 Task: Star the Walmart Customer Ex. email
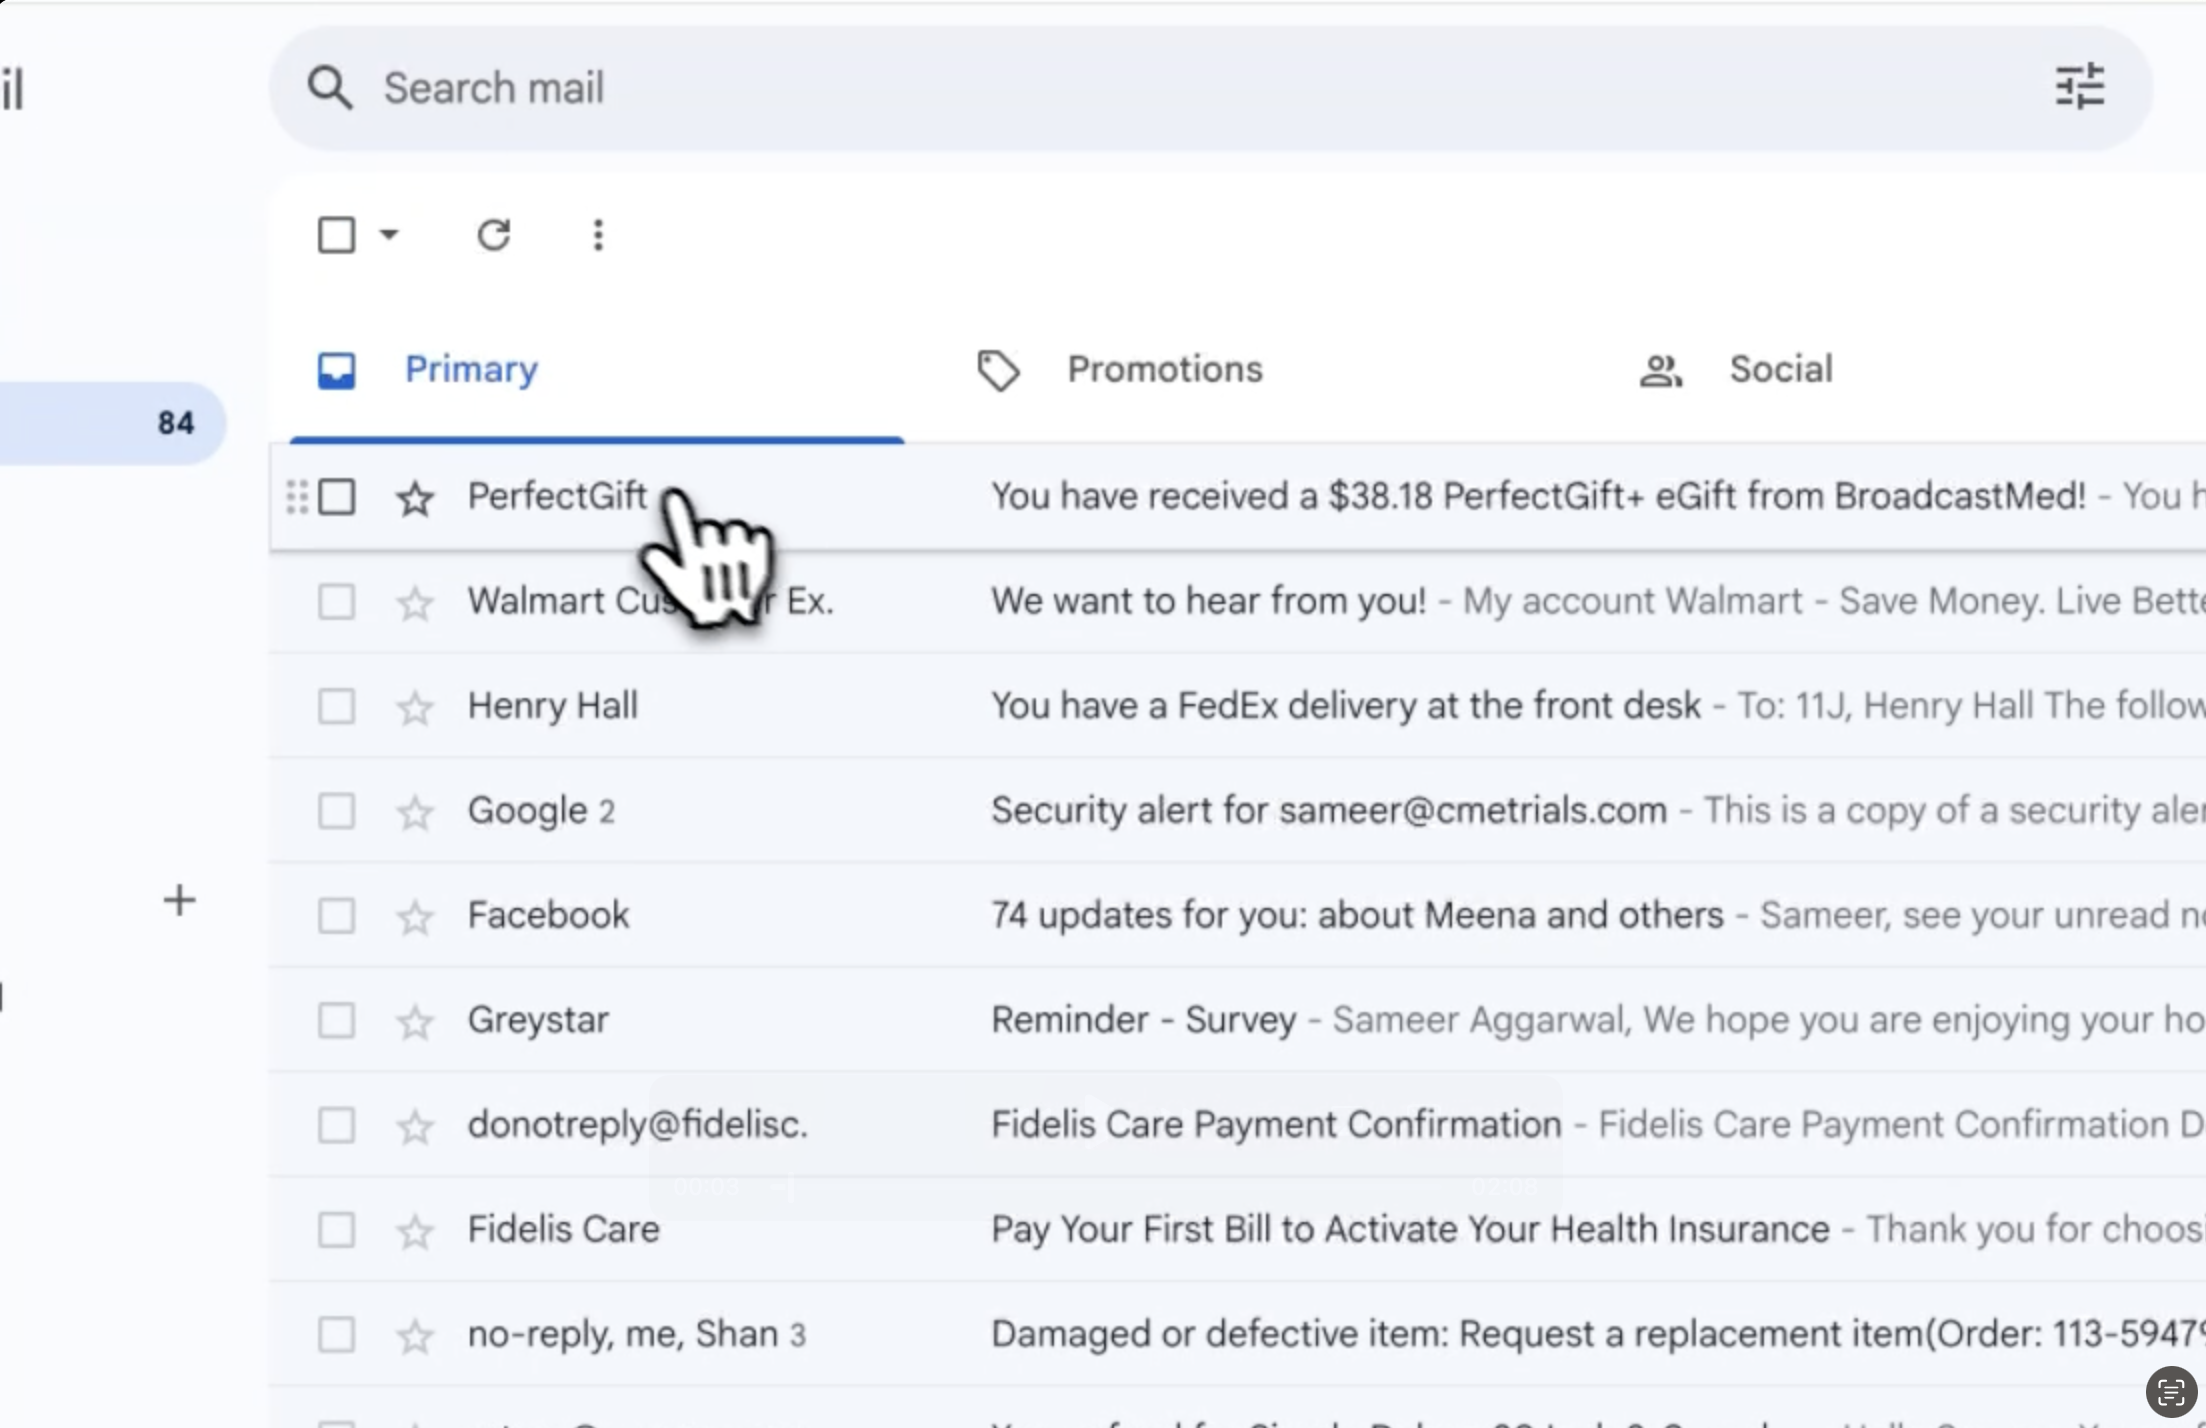point(415,602)
